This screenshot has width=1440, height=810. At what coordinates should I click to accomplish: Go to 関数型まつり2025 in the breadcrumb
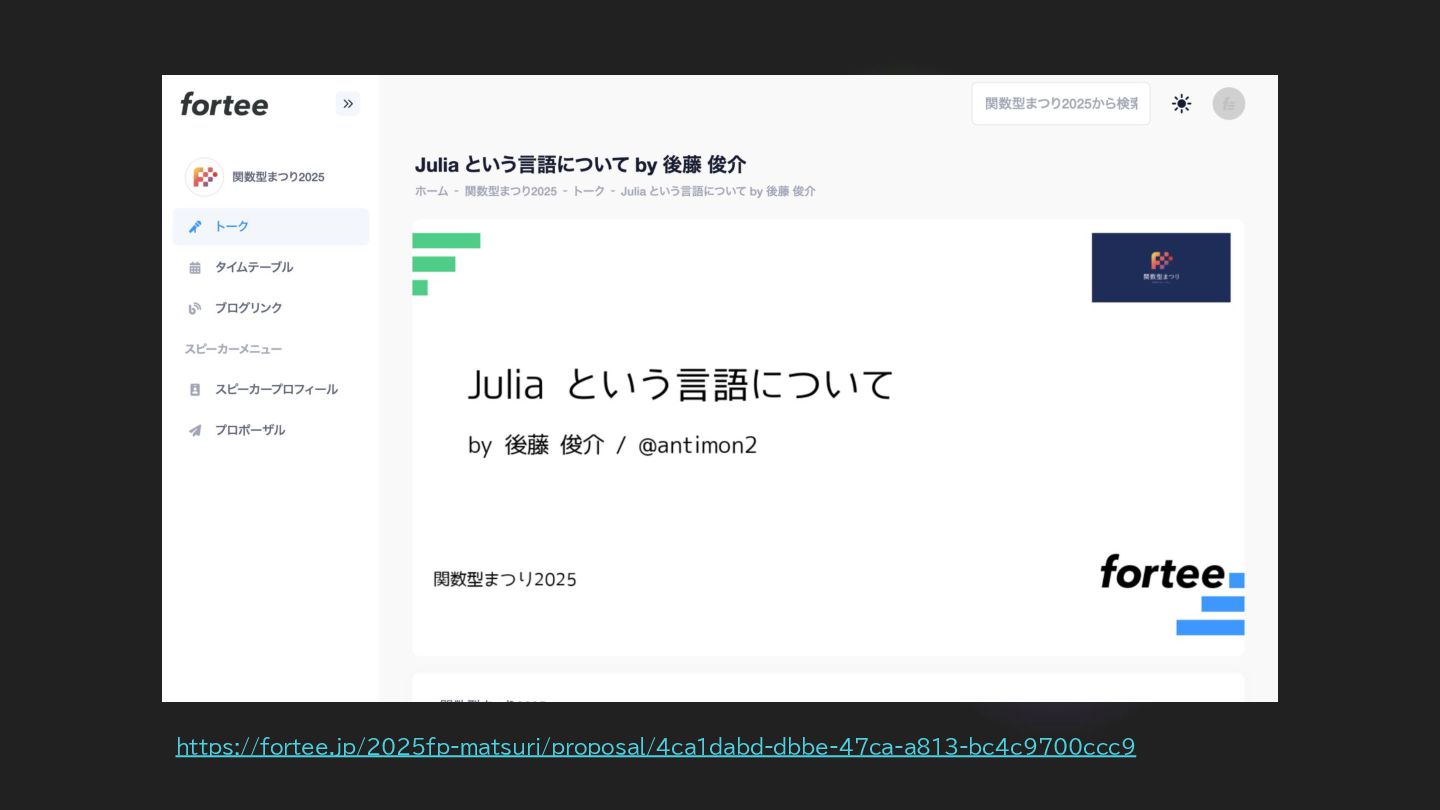(x=511, y=191)
